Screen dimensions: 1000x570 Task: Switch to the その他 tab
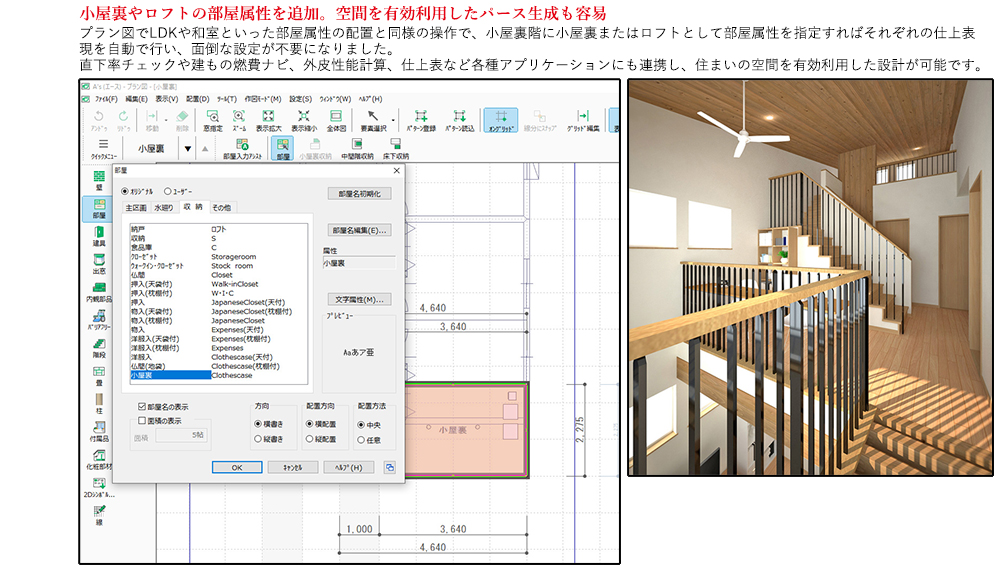pos(221,208)
